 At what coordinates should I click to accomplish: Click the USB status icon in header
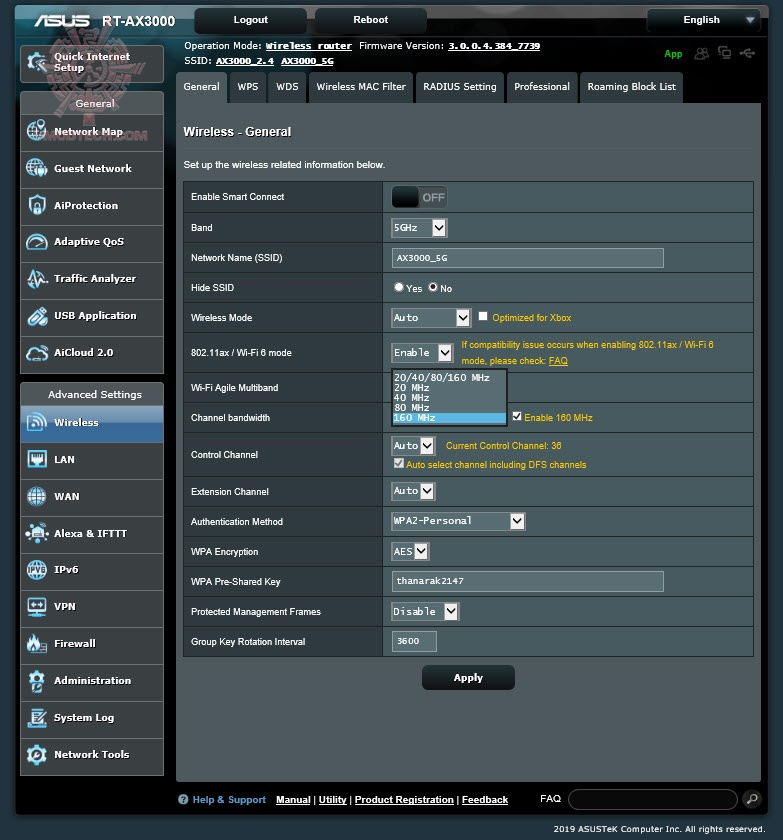[x=747, y=53]
